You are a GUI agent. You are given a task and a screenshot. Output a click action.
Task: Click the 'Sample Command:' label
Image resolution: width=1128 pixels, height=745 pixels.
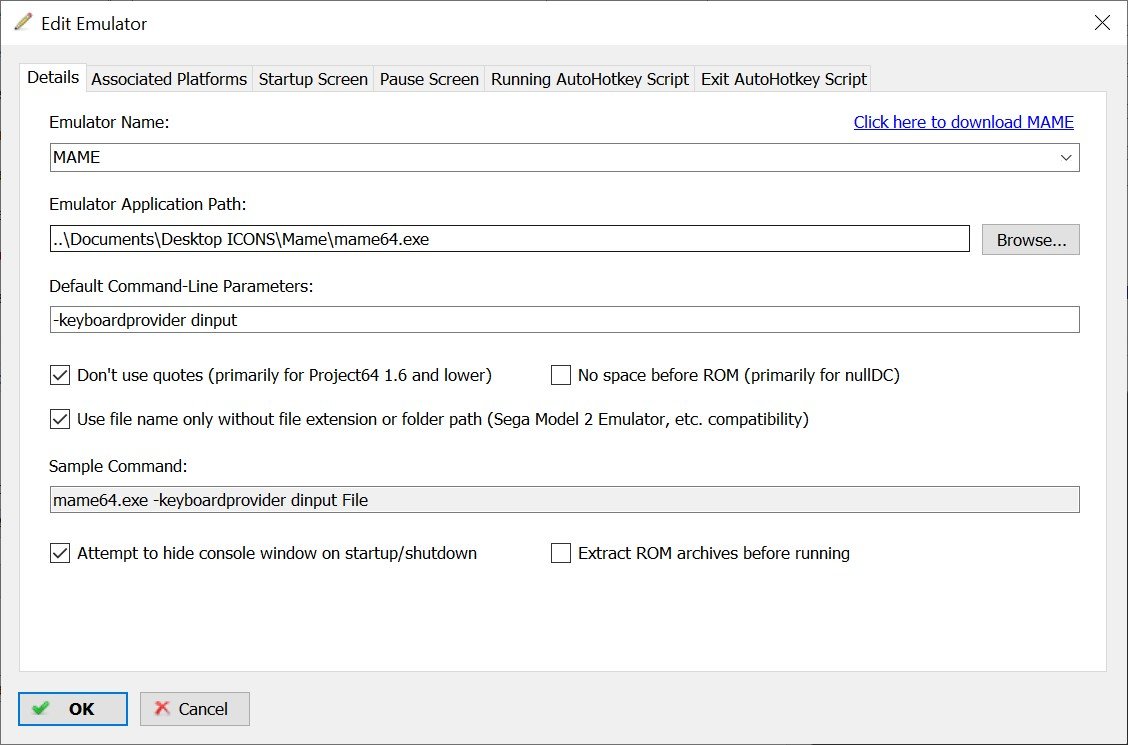(x=118, y=466)
